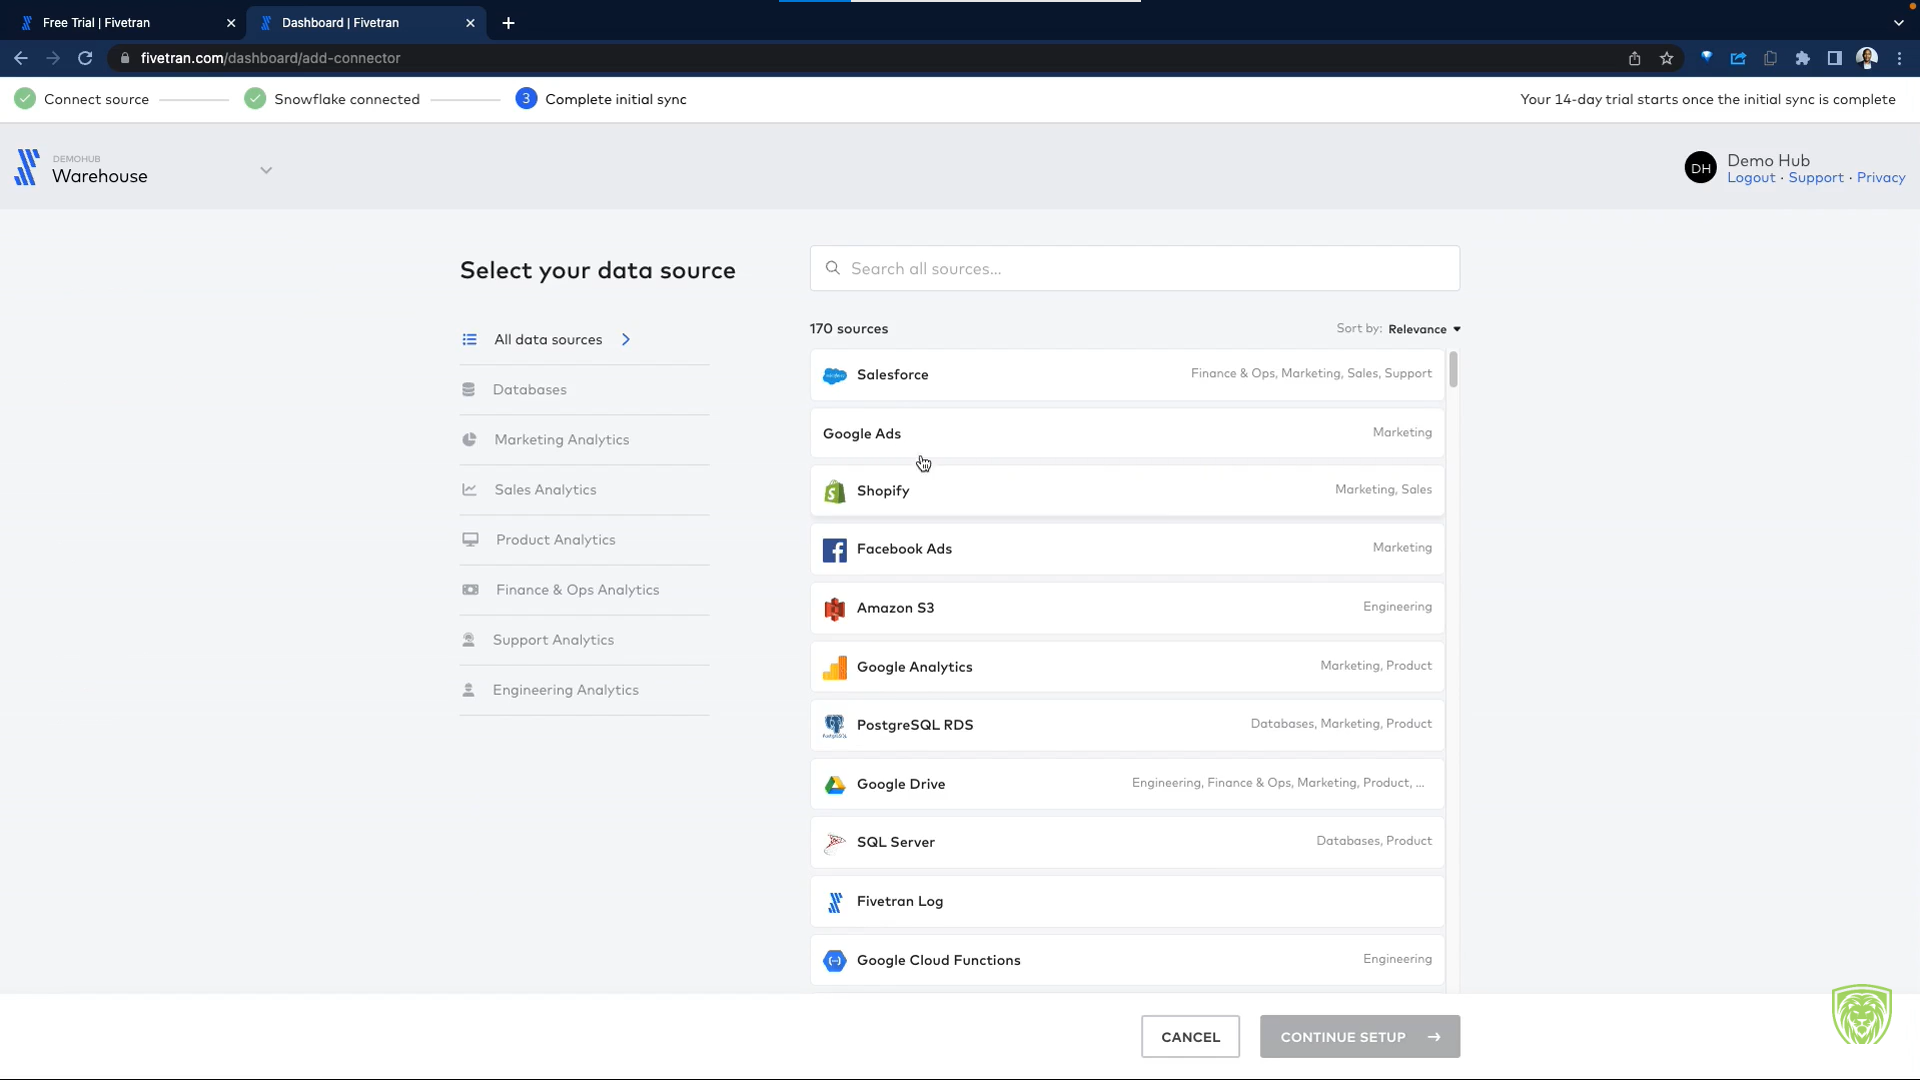Click the sources list scrollbar thumb
The height and width of the screenshot is (1080, 1920).
tap(1453, 369)
